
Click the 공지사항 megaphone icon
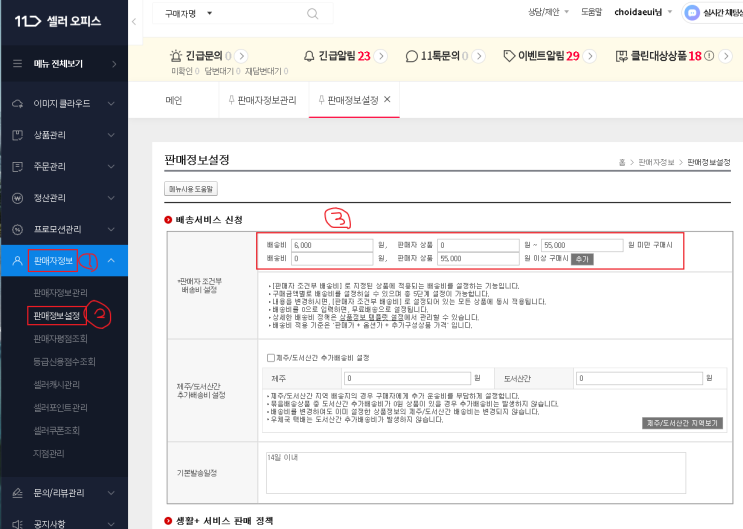click(x=18, y=524)
